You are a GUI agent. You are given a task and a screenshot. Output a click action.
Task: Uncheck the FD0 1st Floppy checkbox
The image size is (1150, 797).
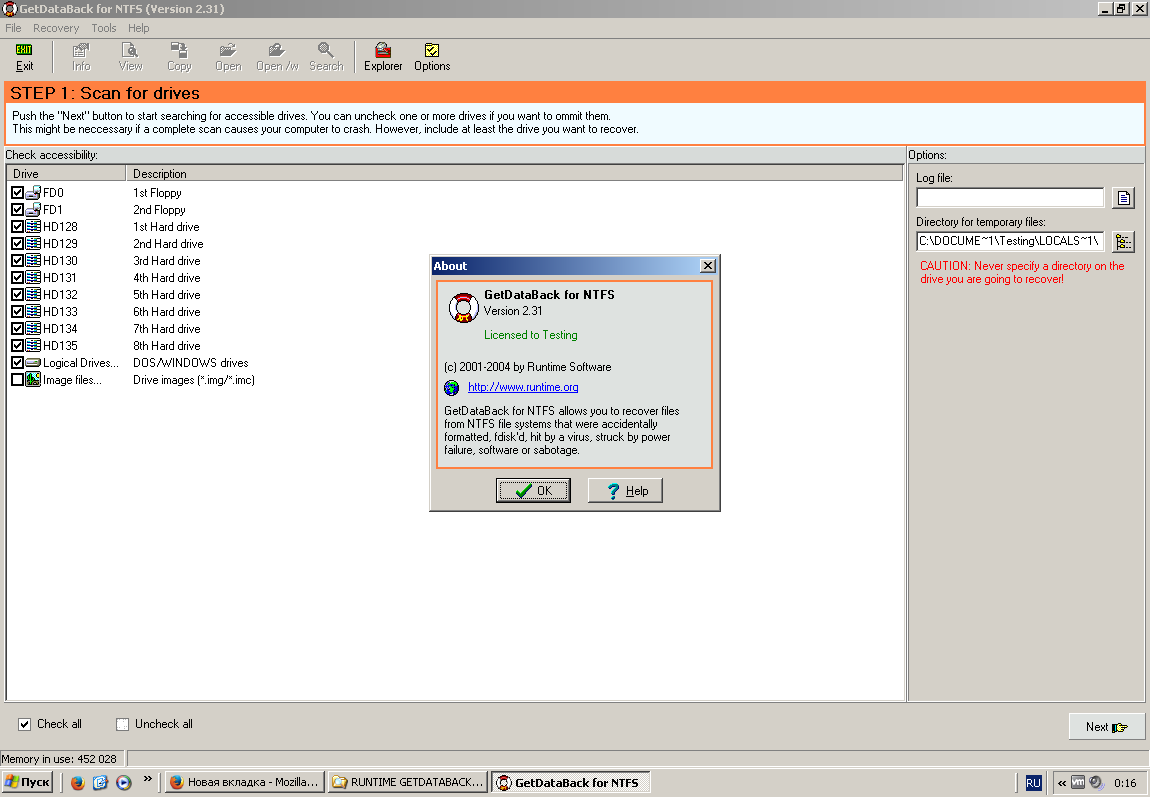17,193
